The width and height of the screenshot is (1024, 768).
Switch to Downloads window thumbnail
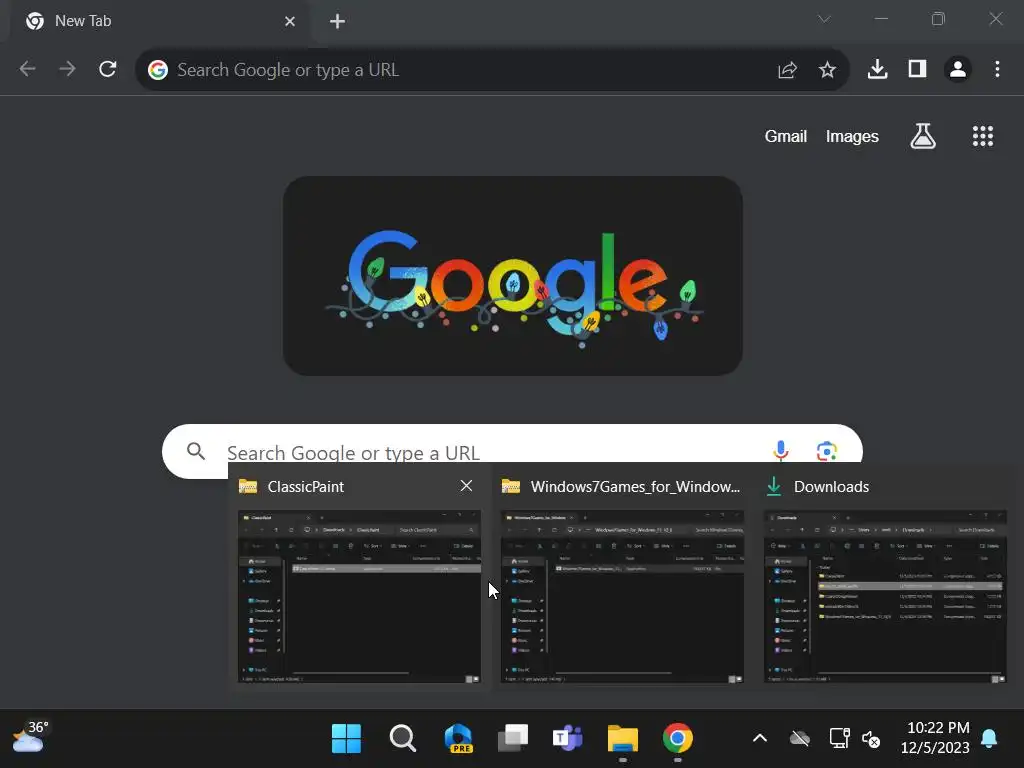[886, 596]
